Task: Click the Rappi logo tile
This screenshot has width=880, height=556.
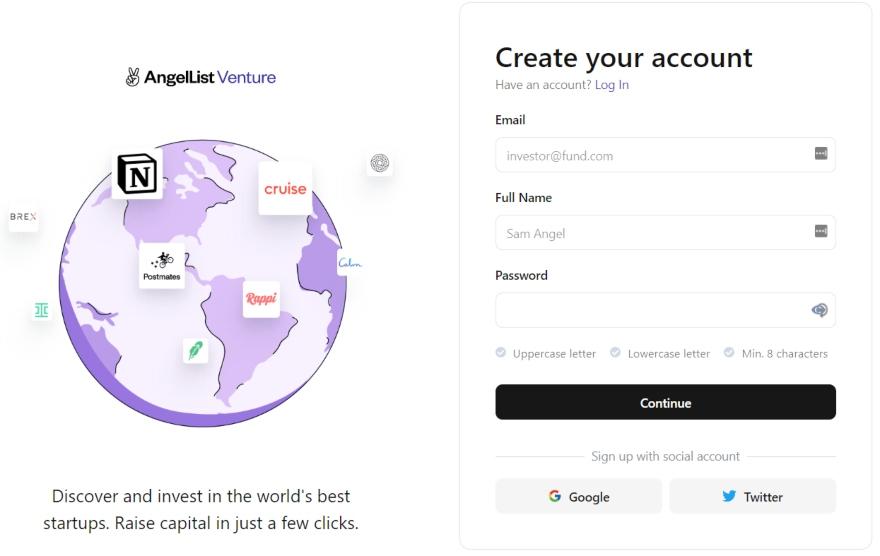Action: pos(261,299)
